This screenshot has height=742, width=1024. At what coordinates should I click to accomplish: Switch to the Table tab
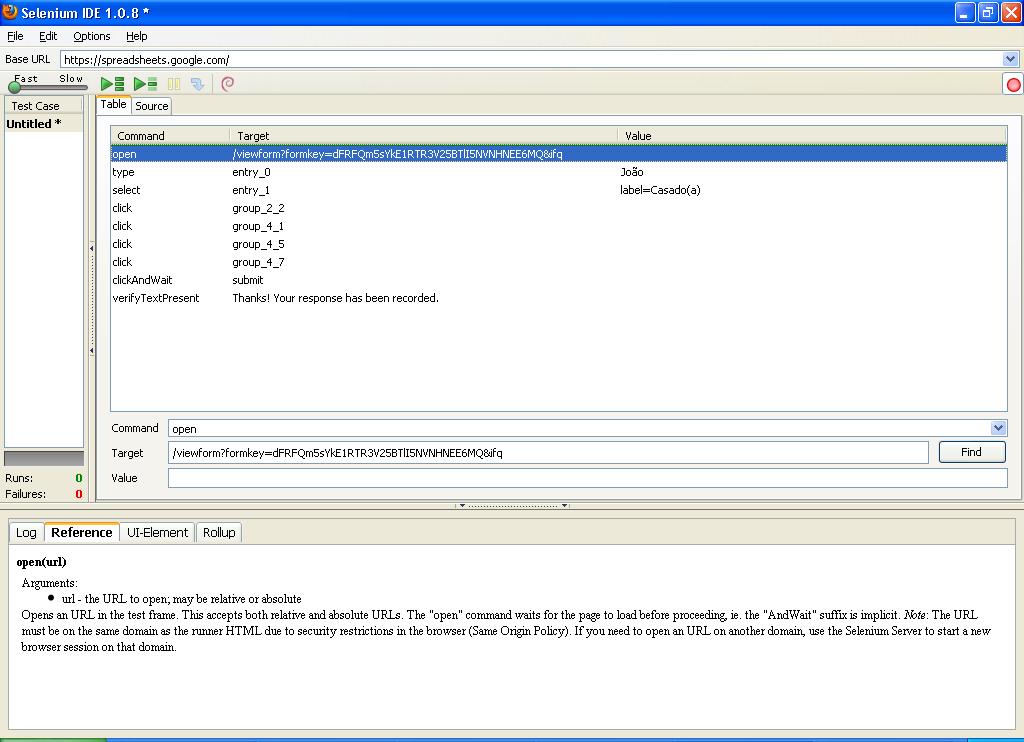[x=114, y=105]
